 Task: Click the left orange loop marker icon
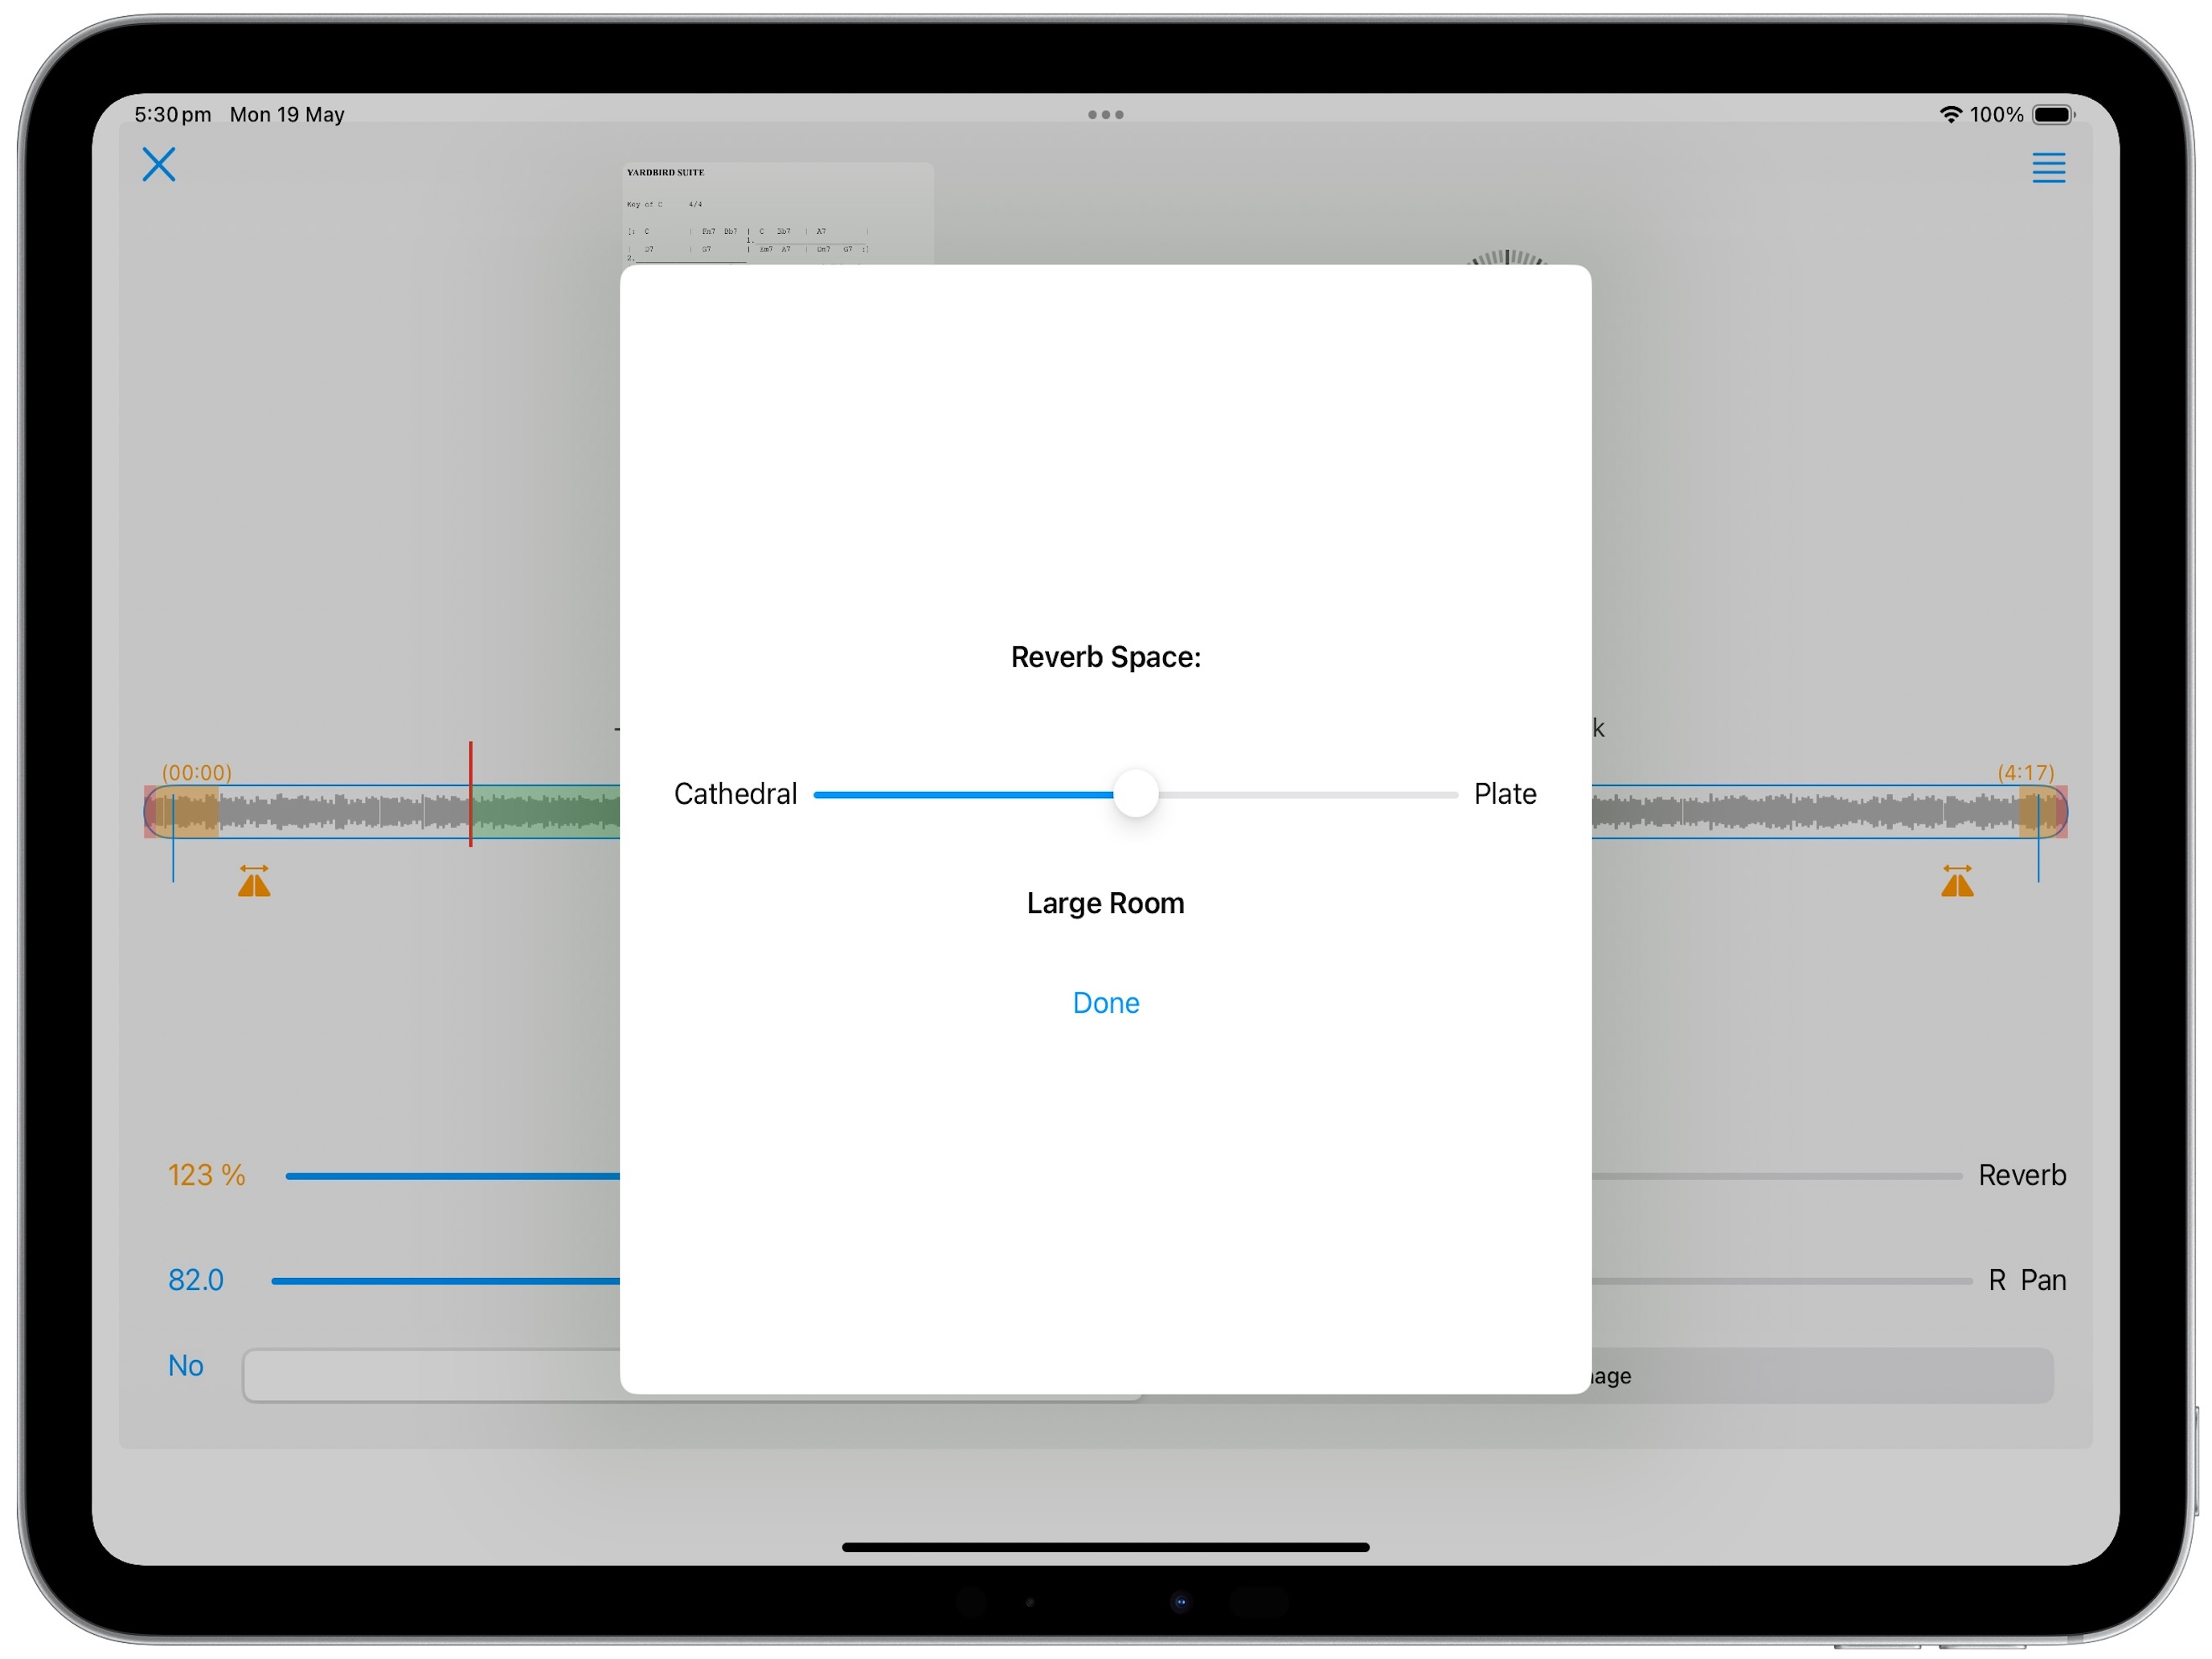point(254,881)
